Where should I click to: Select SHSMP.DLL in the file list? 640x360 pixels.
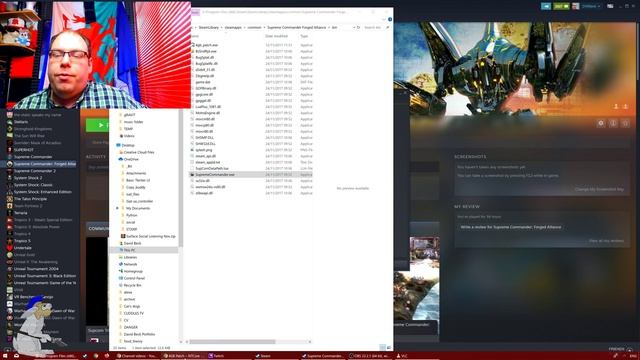tap(204, 138)
